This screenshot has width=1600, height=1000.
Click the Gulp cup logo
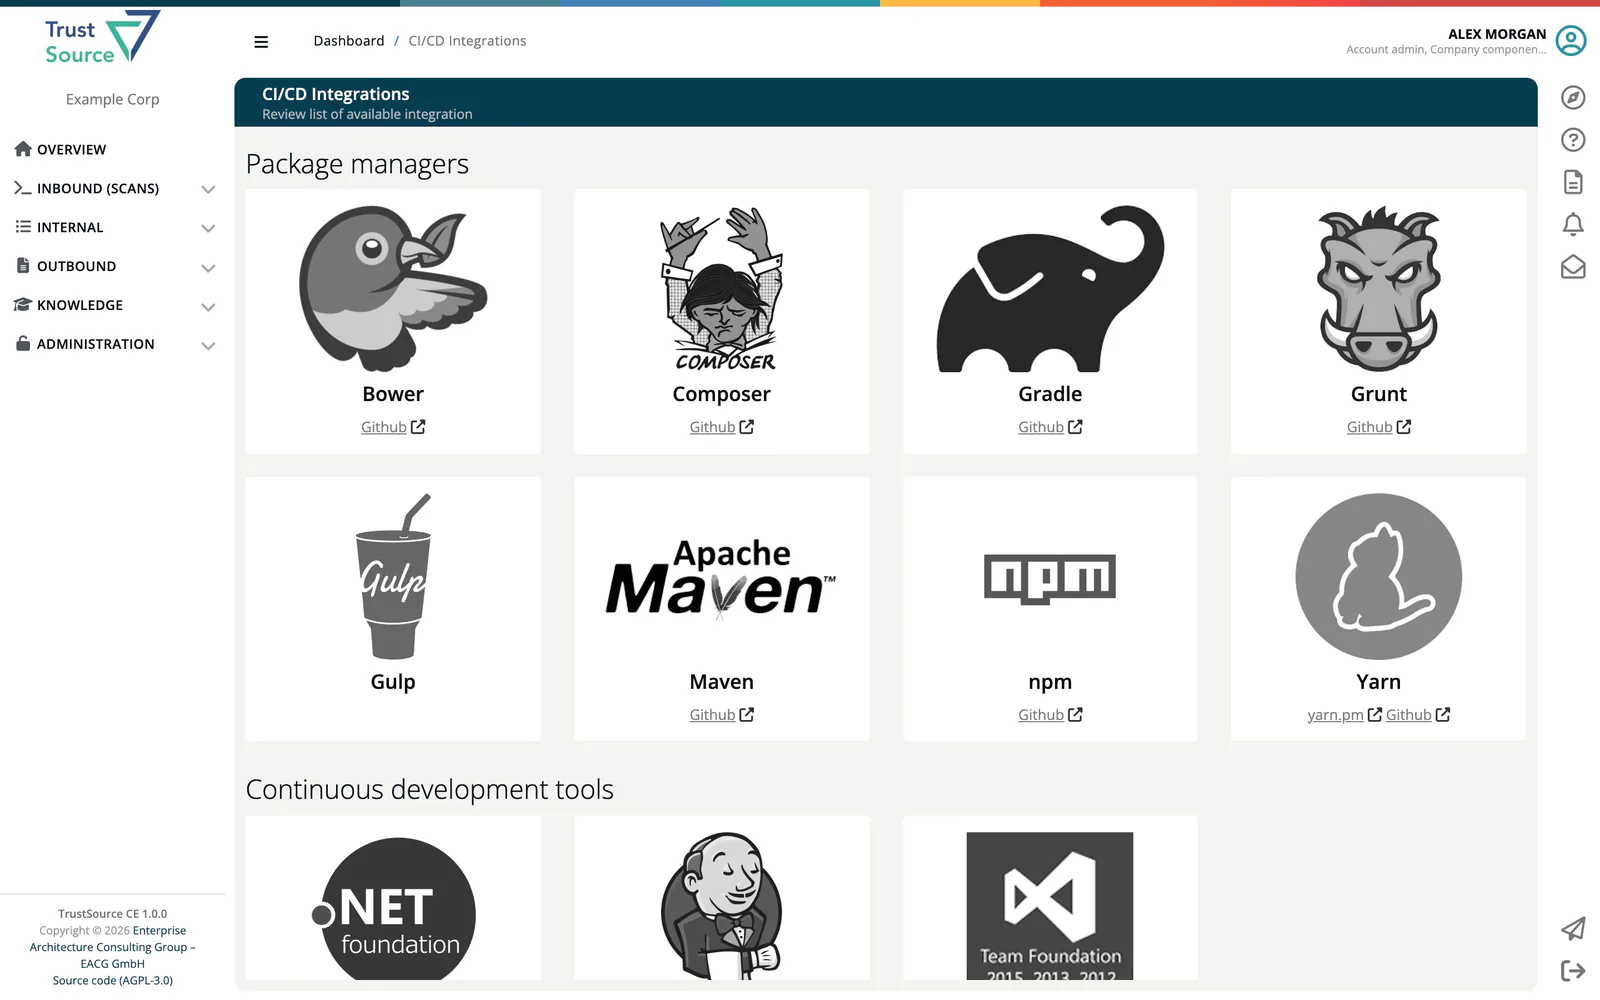tap(393, 577)
